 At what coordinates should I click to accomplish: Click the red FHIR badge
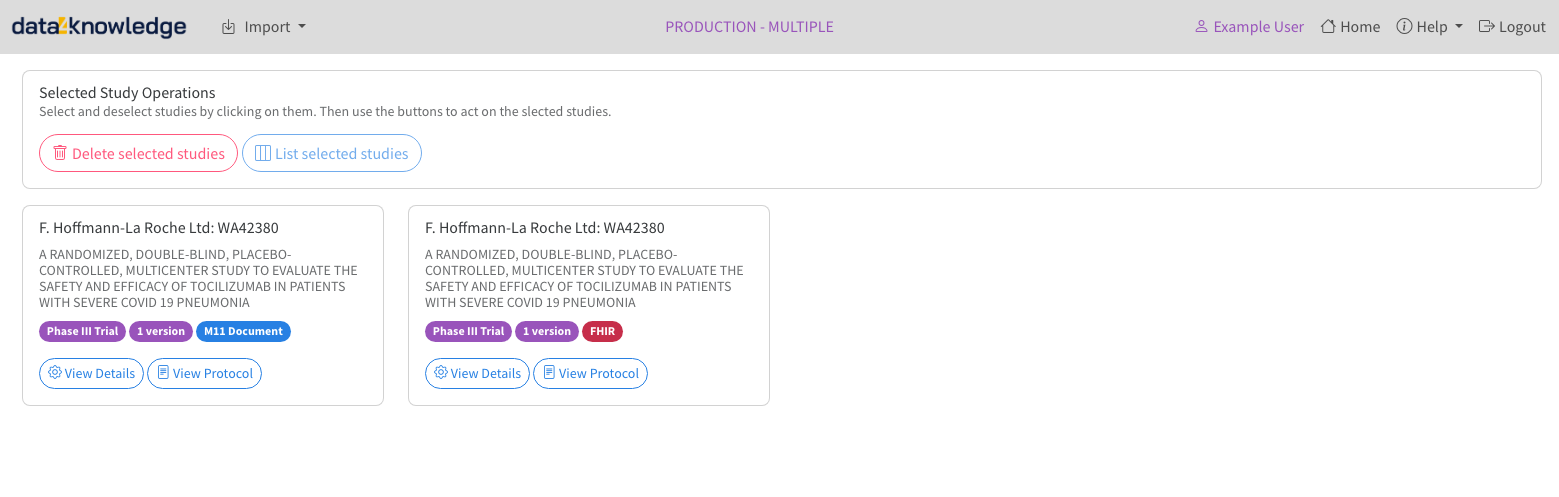point(603,331)
